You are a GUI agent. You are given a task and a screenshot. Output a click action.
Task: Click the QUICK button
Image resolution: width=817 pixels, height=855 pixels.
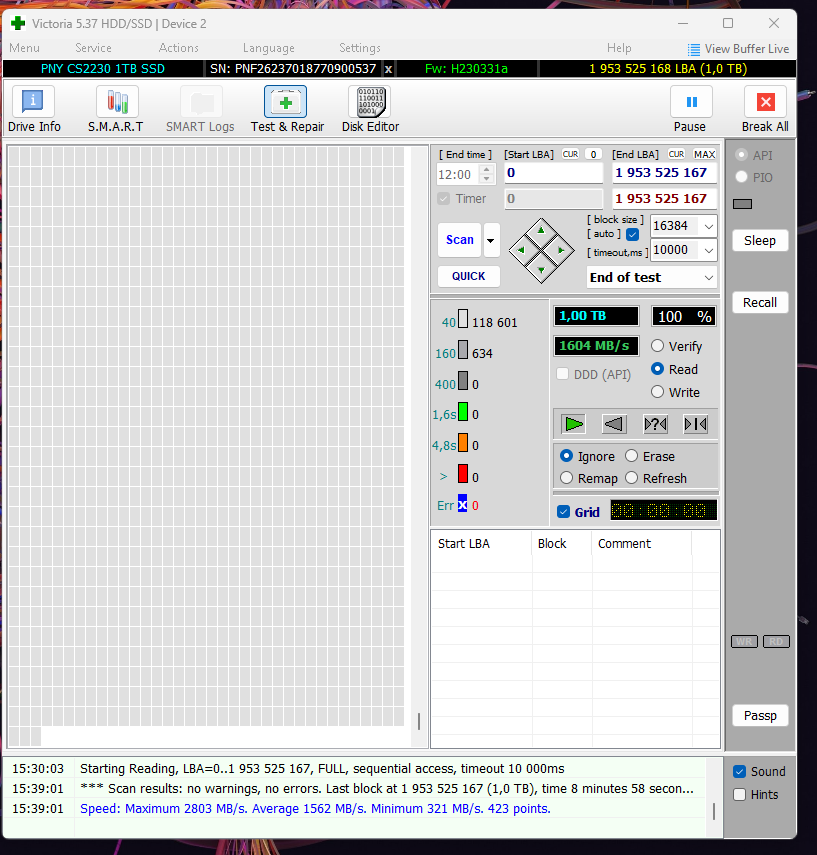[468, 276]
